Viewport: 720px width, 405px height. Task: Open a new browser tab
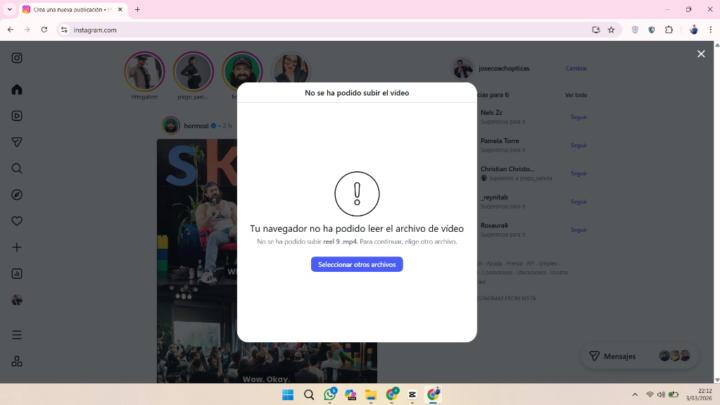pos(137,9)
